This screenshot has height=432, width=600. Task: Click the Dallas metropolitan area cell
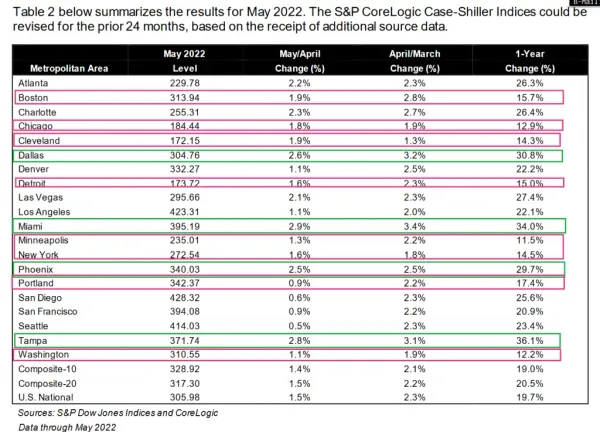click(33, 155)
